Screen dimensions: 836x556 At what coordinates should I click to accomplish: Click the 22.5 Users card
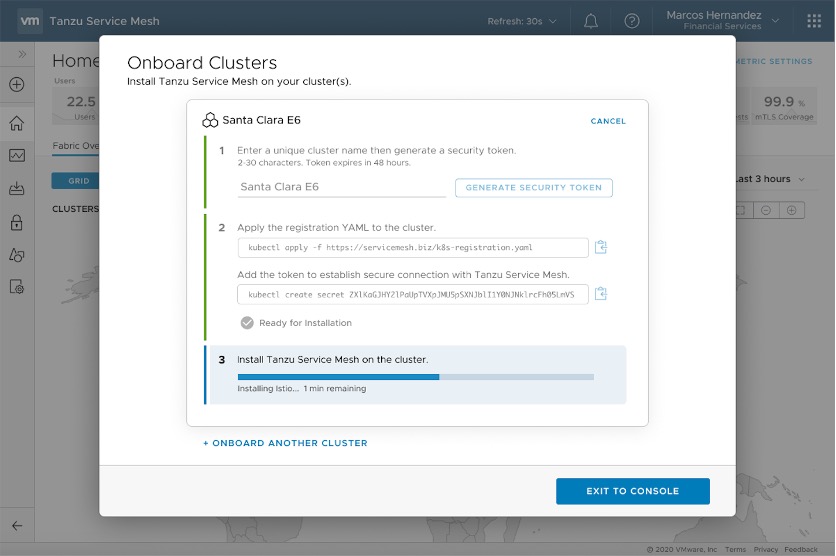(x=76, y=106)
